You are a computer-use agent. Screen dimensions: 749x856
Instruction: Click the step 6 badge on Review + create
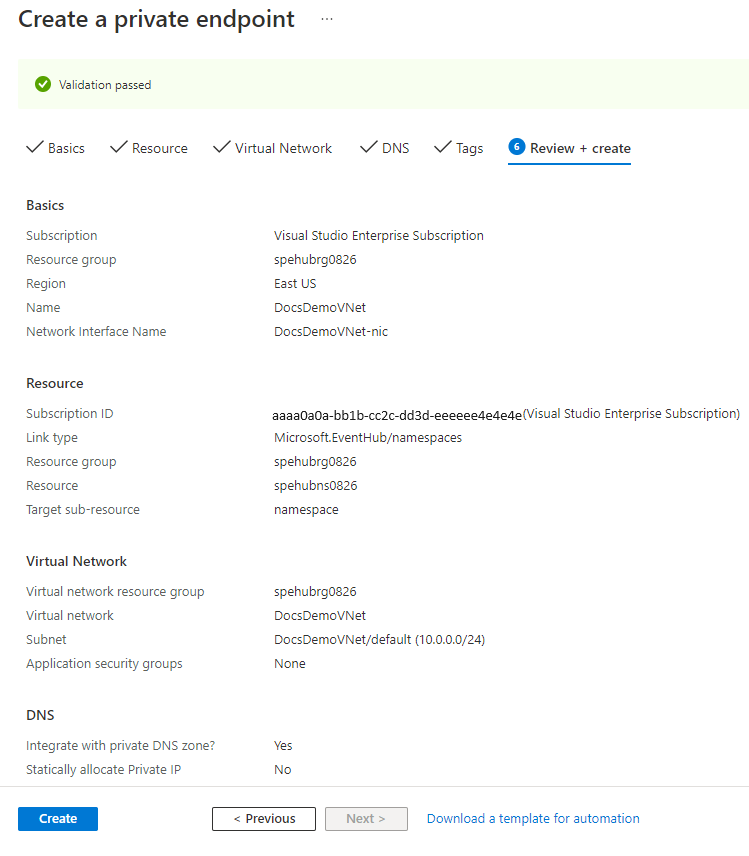point(517,146)
